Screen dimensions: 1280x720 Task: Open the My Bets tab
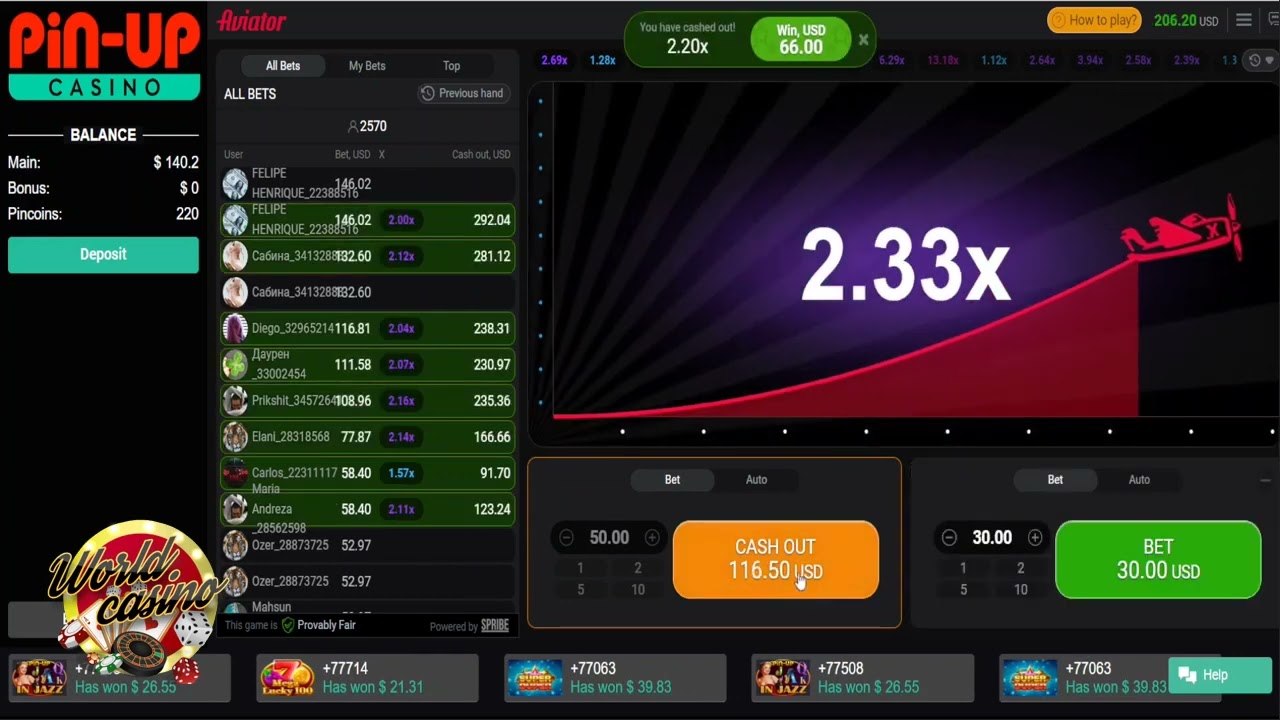tap(367, 66)
